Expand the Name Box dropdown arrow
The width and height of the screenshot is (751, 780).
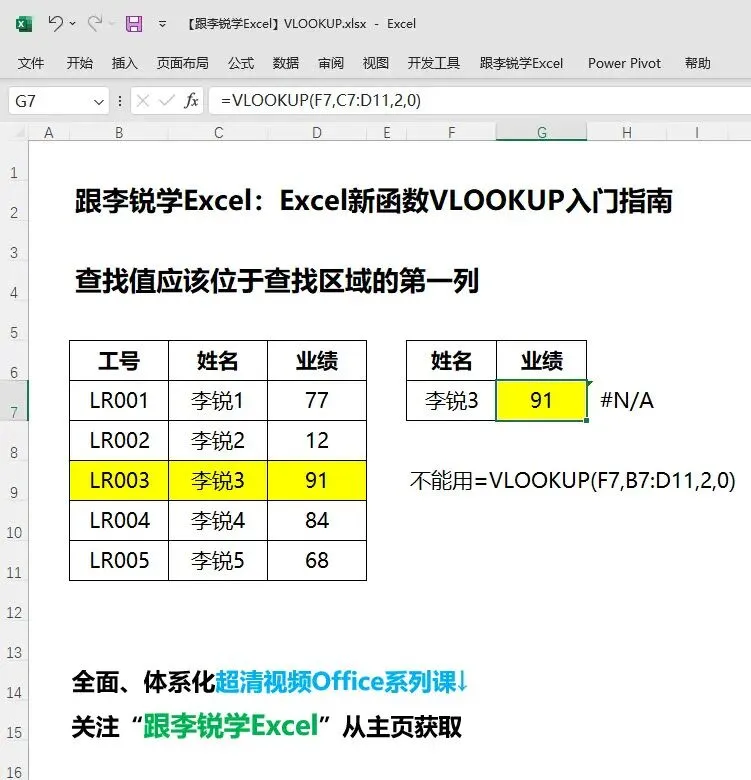(x=99, y=101)
